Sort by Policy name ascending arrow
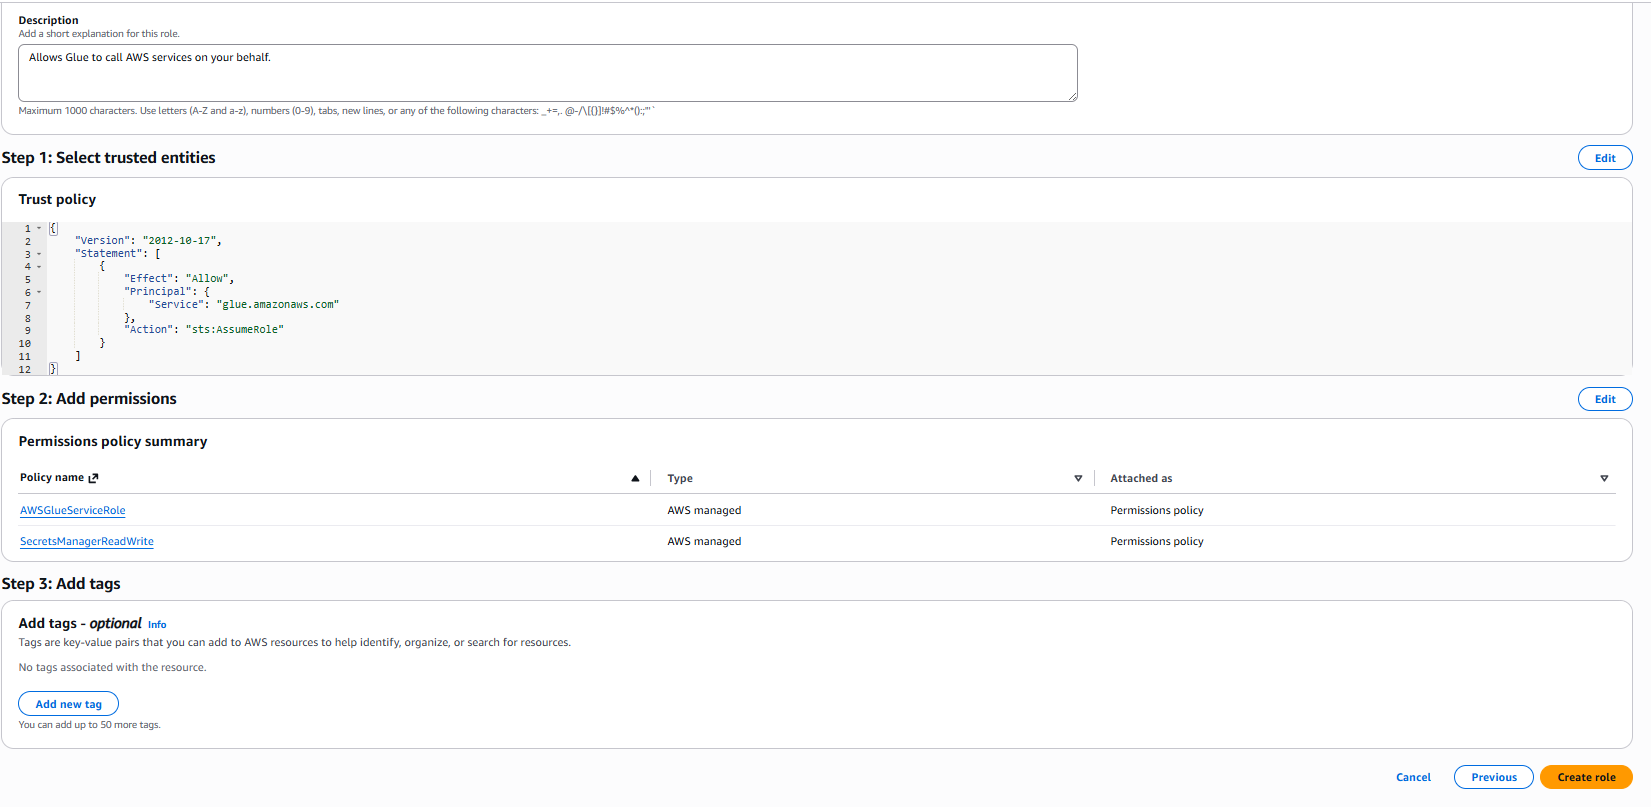The height and width of the screenshot is (807, 1651). 635,479
